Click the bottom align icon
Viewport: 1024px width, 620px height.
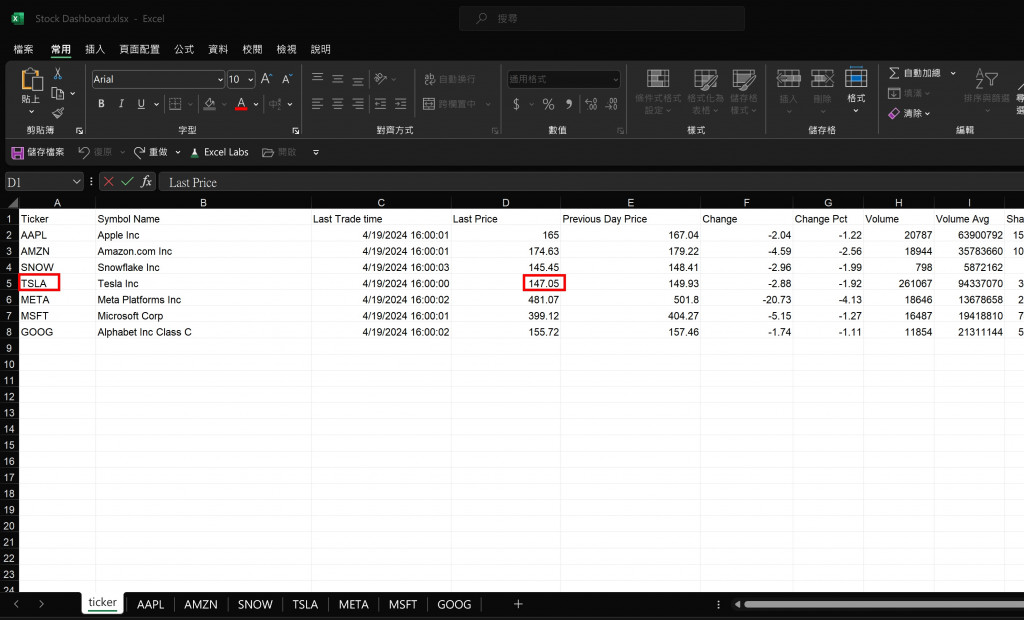click(x=358, y=80)
